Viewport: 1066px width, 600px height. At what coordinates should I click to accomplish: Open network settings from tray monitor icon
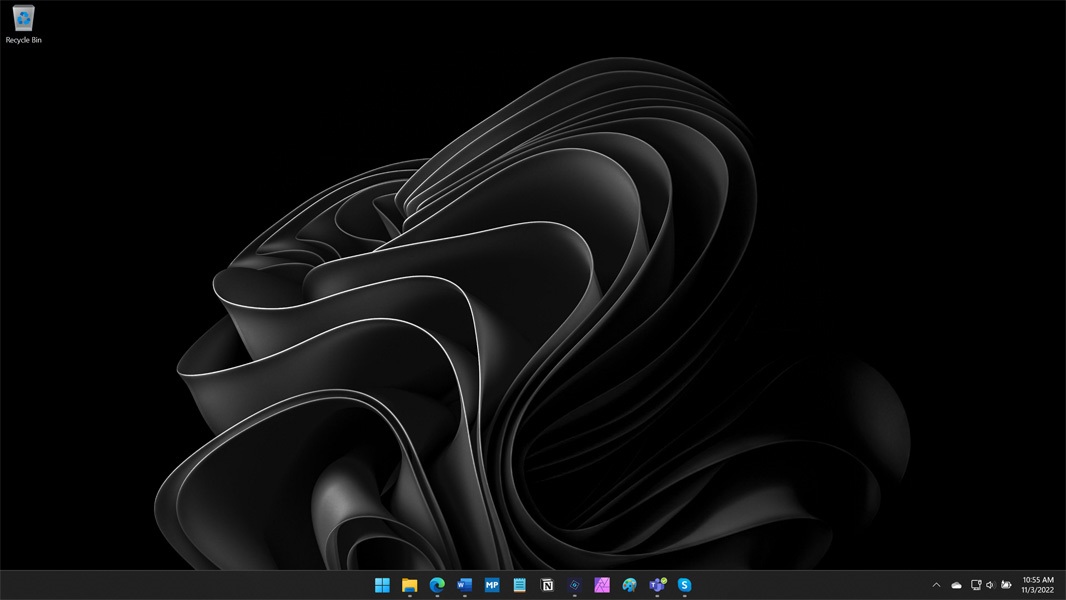pos(976,585)
